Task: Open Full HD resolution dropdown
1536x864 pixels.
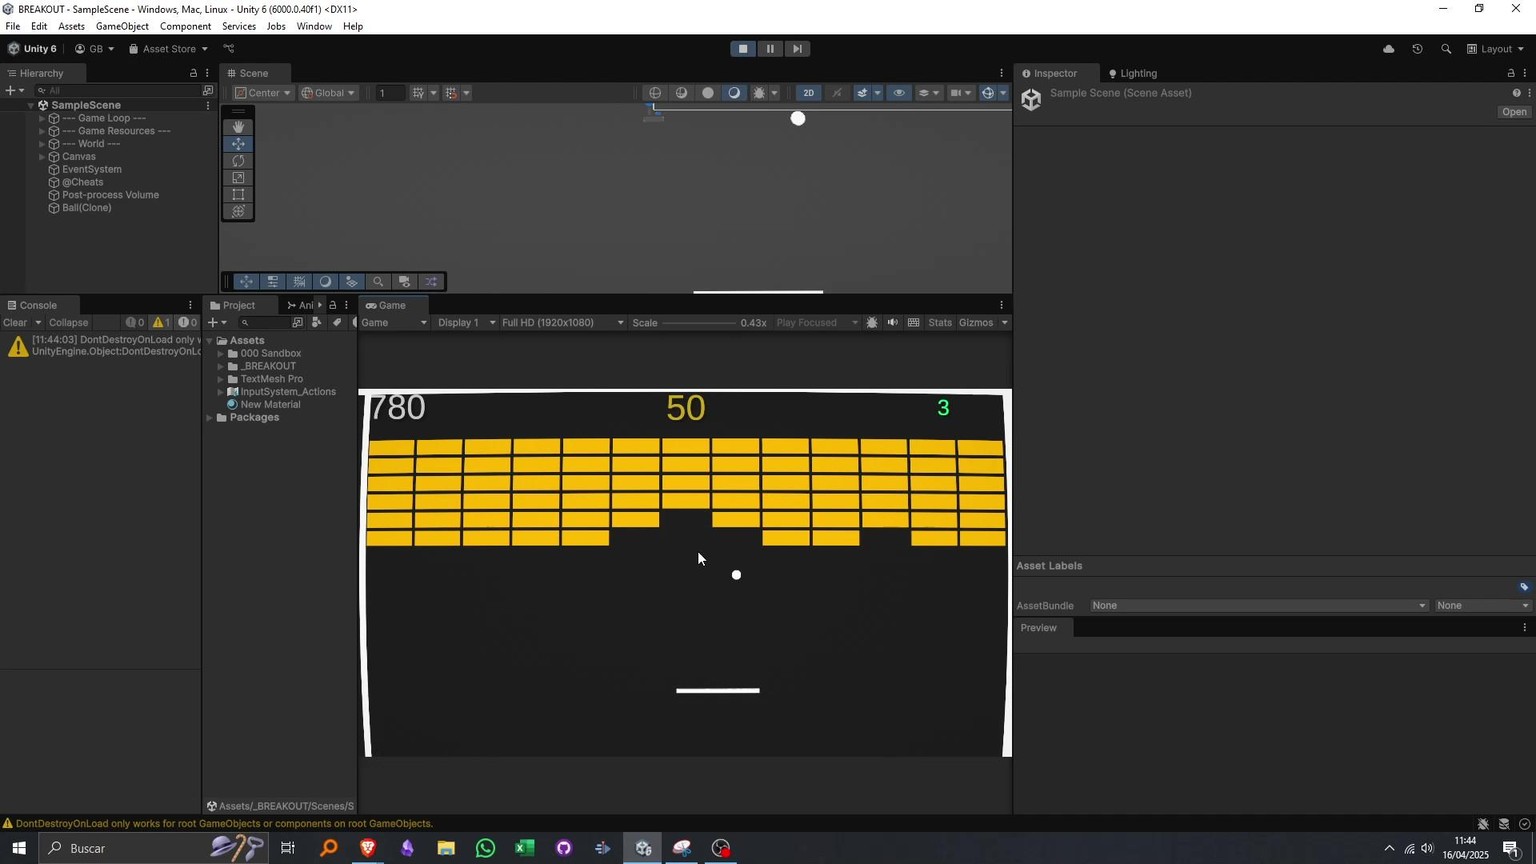Action: tap(563, 323)
